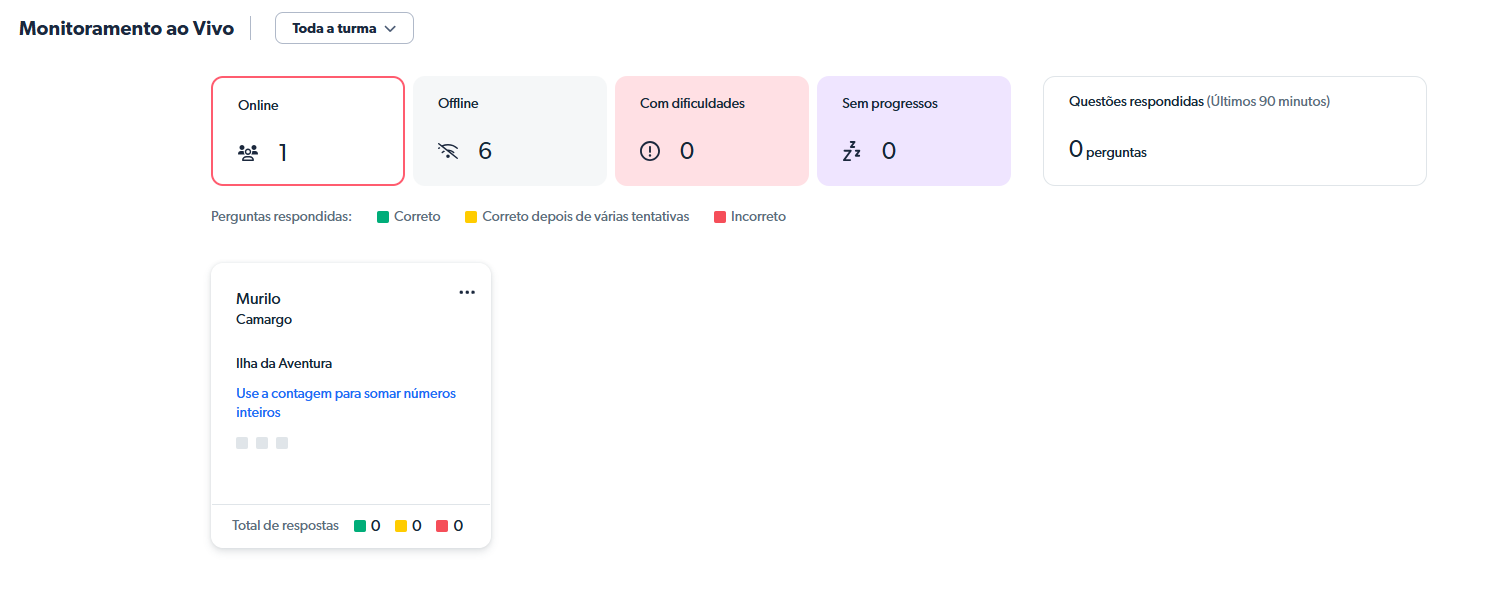This screenshot has height=613, width=1509.
Task: Click the last gray progress square on Murilo's card
Action: 282,443
